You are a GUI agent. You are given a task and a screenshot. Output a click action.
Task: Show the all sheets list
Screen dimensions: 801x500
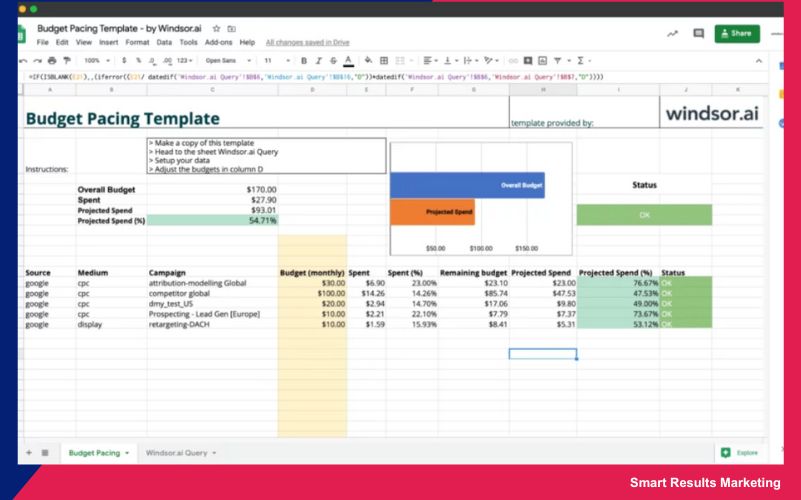(x=45, y=453)
